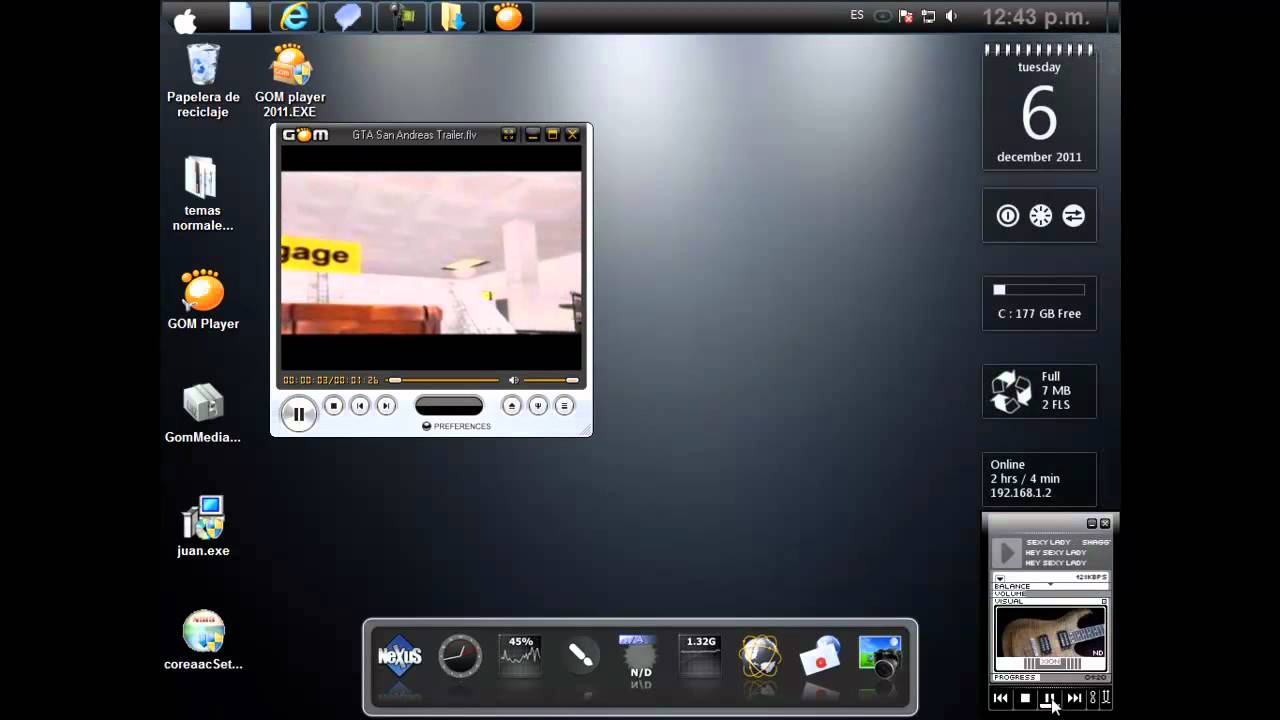Stop the music widget playback
The width and height of the screenshot is (1280, 720).
point(1025,698)
